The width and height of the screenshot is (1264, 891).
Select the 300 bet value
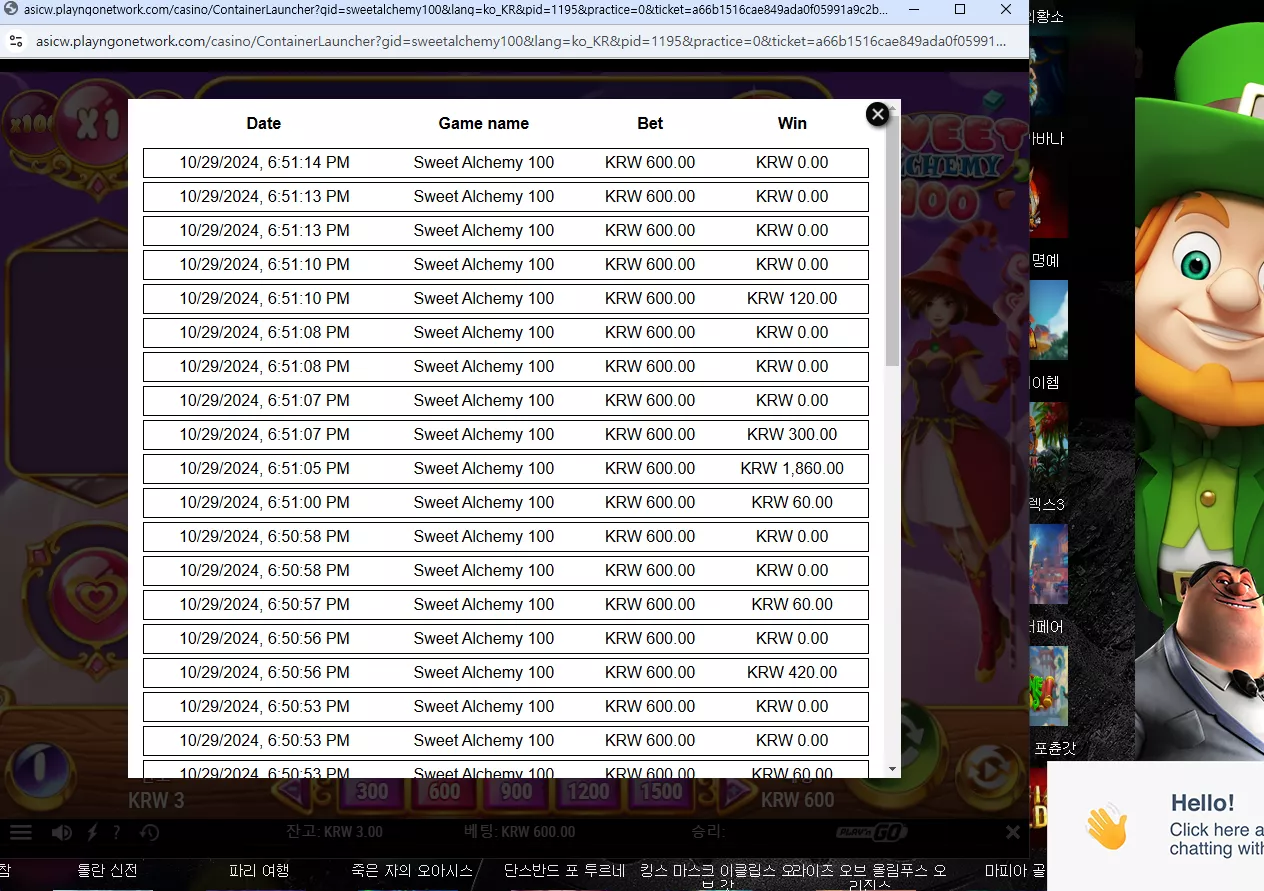(372, 792)
